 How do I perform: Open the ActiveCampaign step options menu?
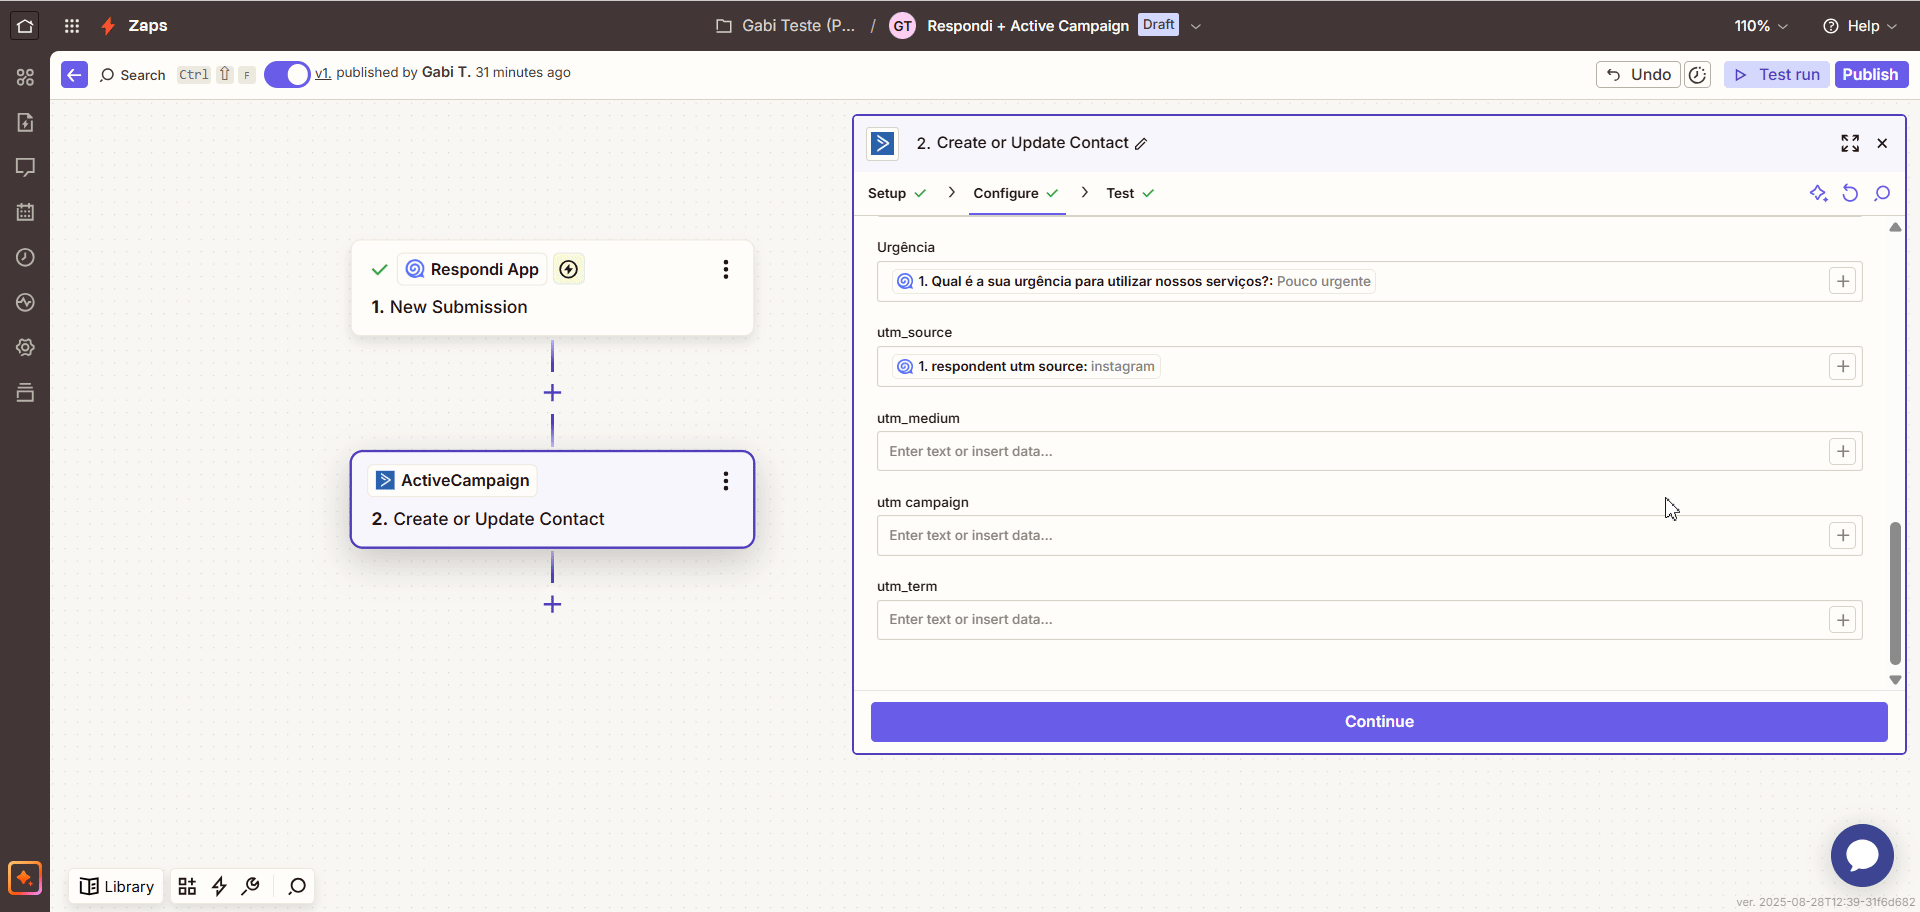(x=726, y=481)
